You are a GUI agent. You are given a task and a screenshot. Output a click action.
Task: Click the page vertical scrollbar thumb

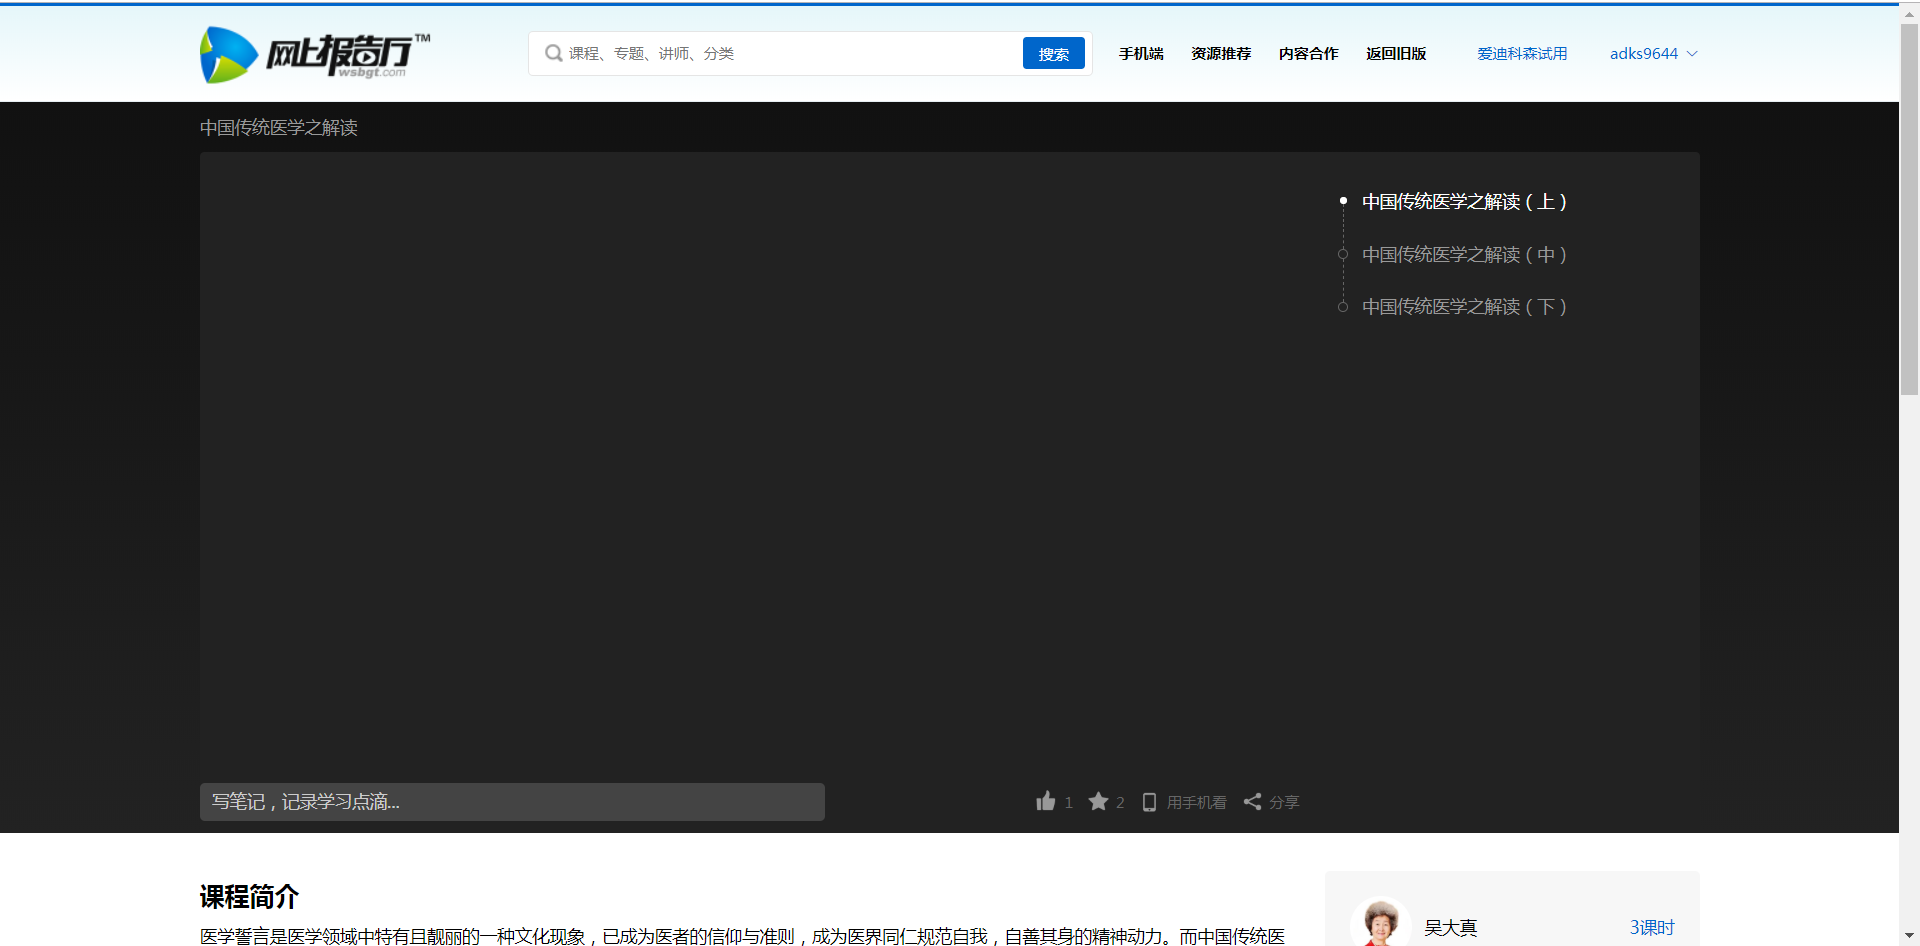1909,210
